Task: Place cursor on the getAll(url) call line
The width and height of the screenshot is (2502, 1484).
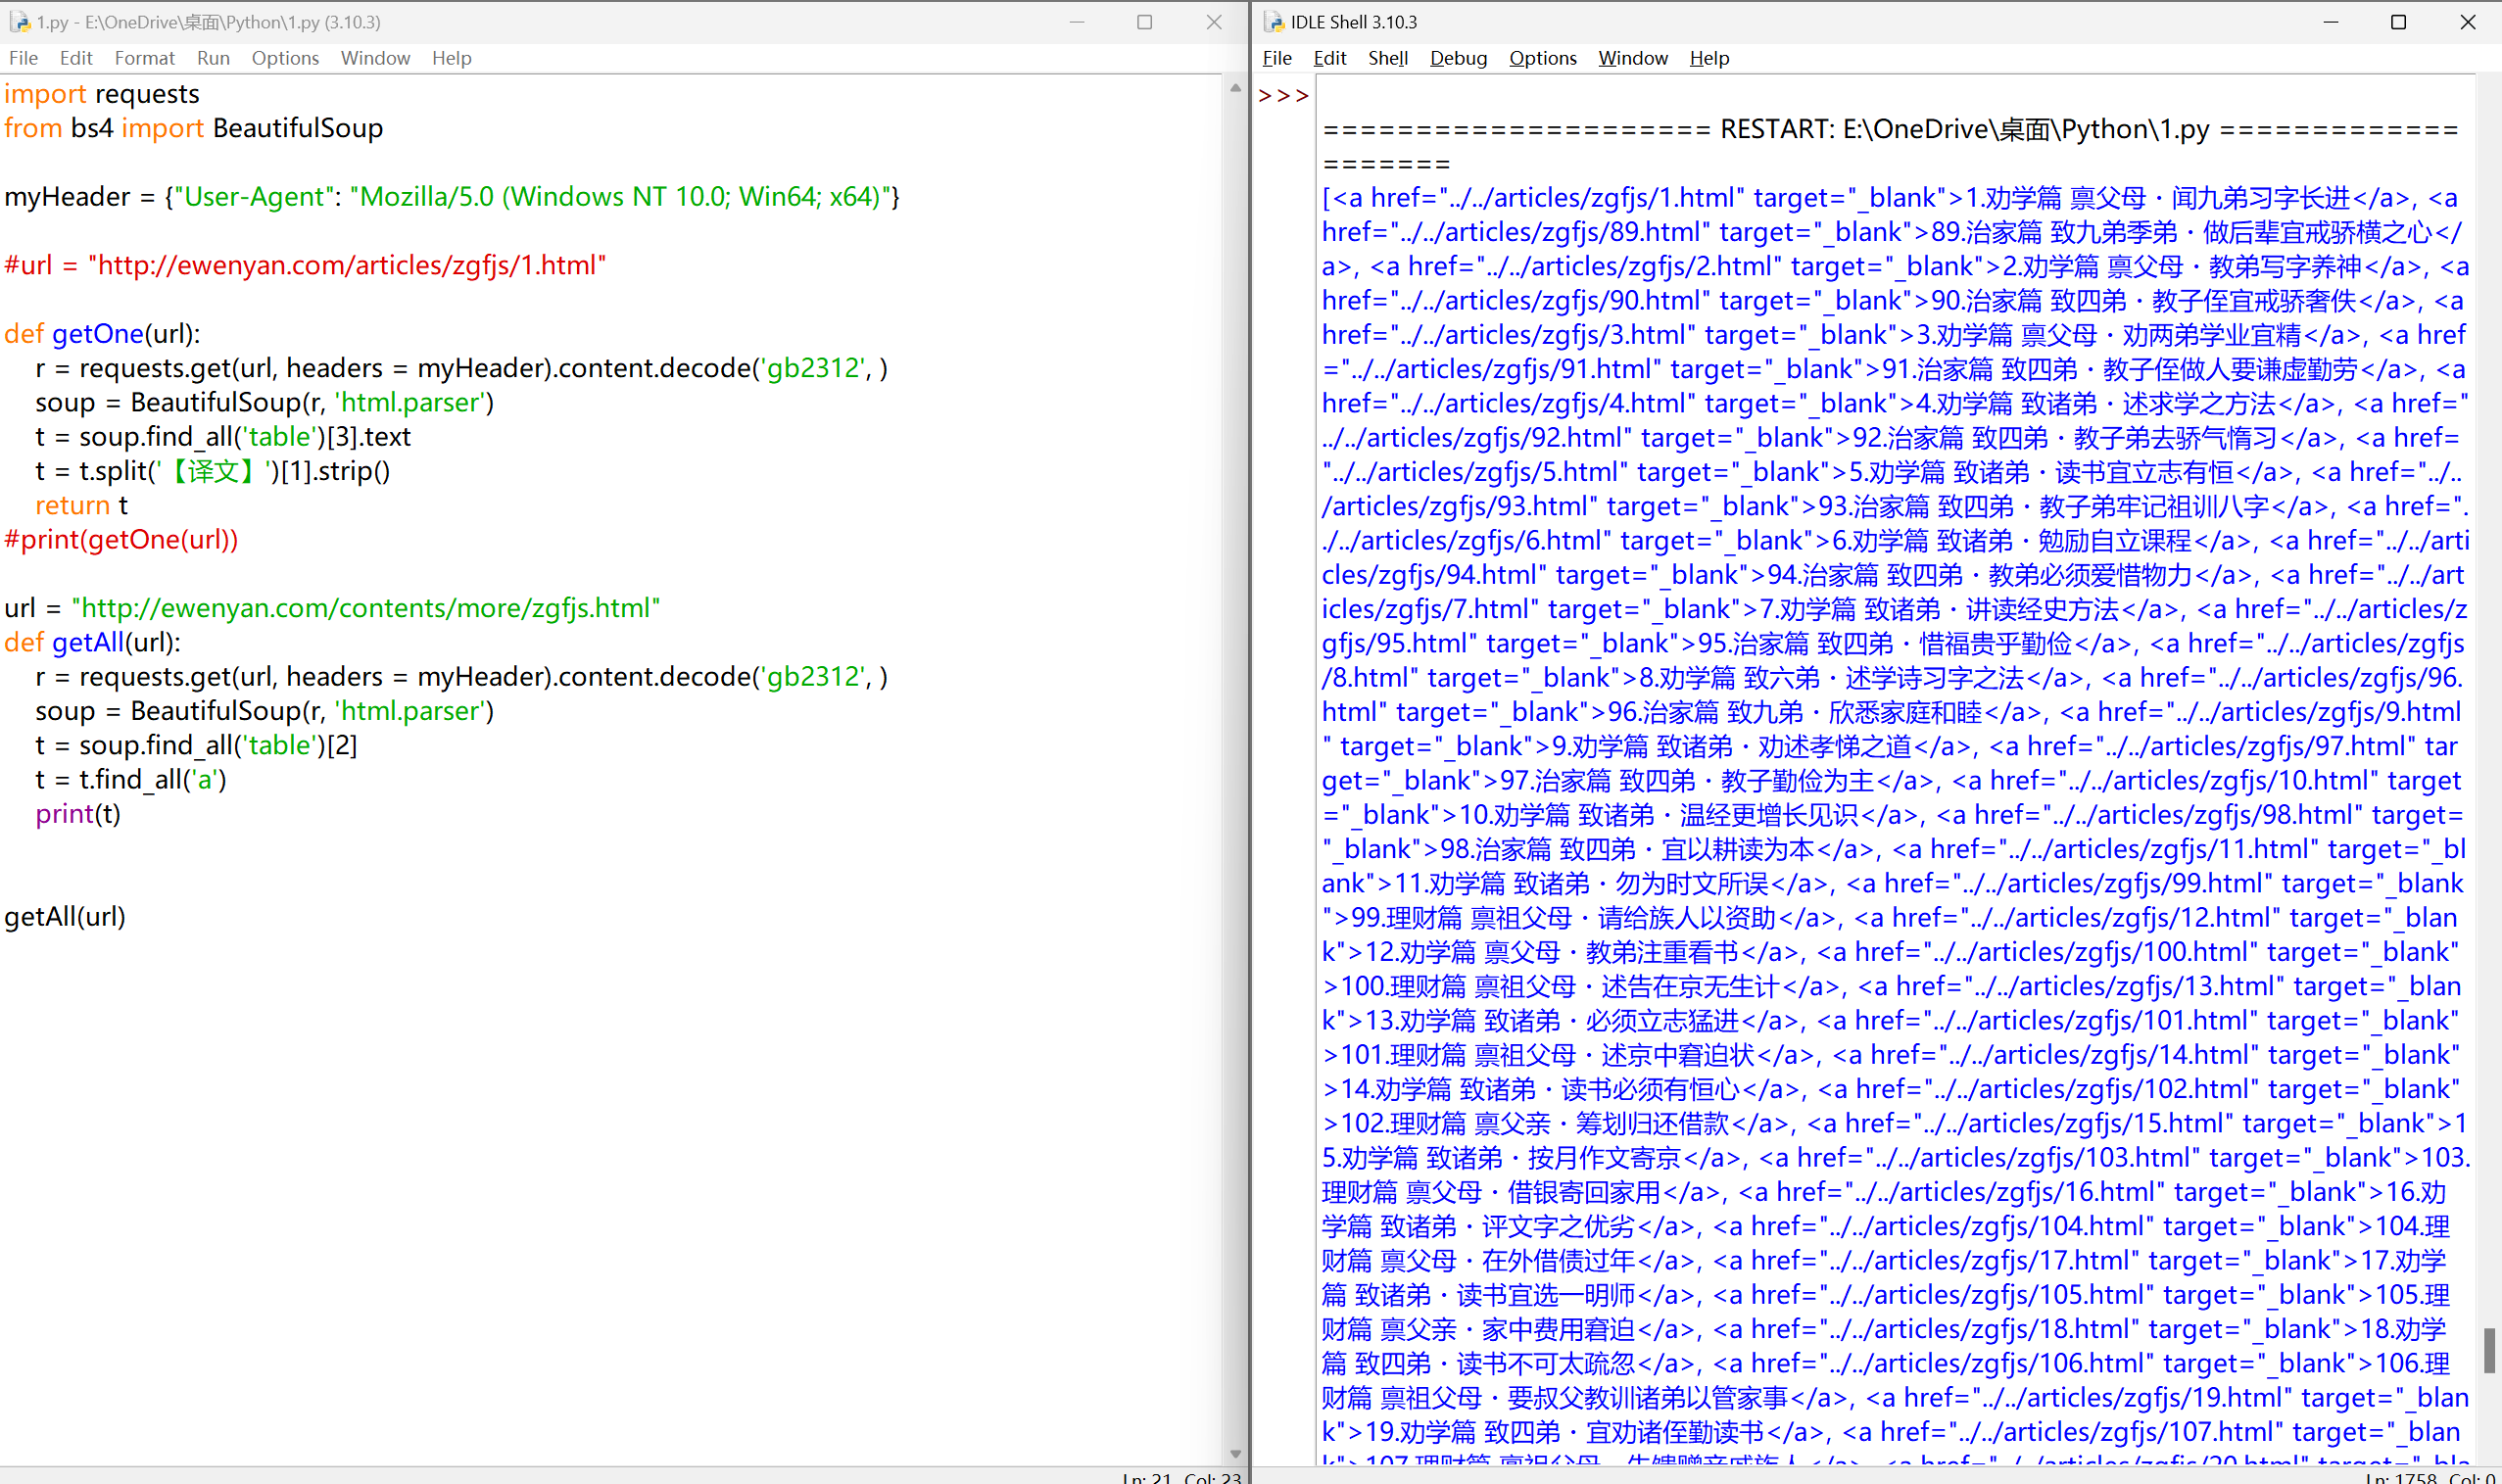Action: tap(65, 916)
